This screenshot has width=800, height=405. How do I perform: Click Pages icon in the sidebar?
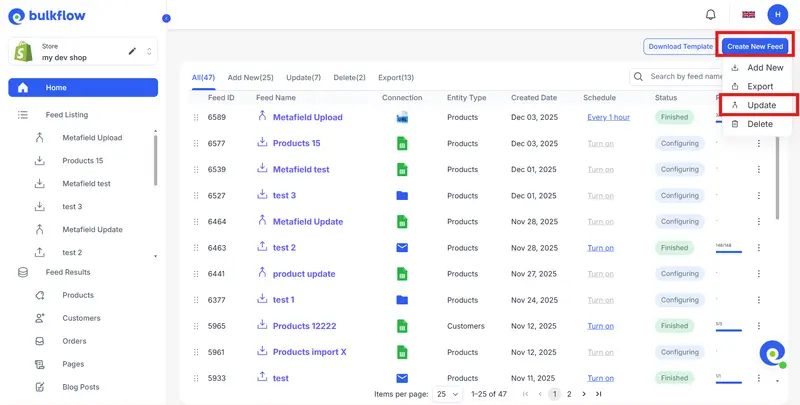(40, 364)
